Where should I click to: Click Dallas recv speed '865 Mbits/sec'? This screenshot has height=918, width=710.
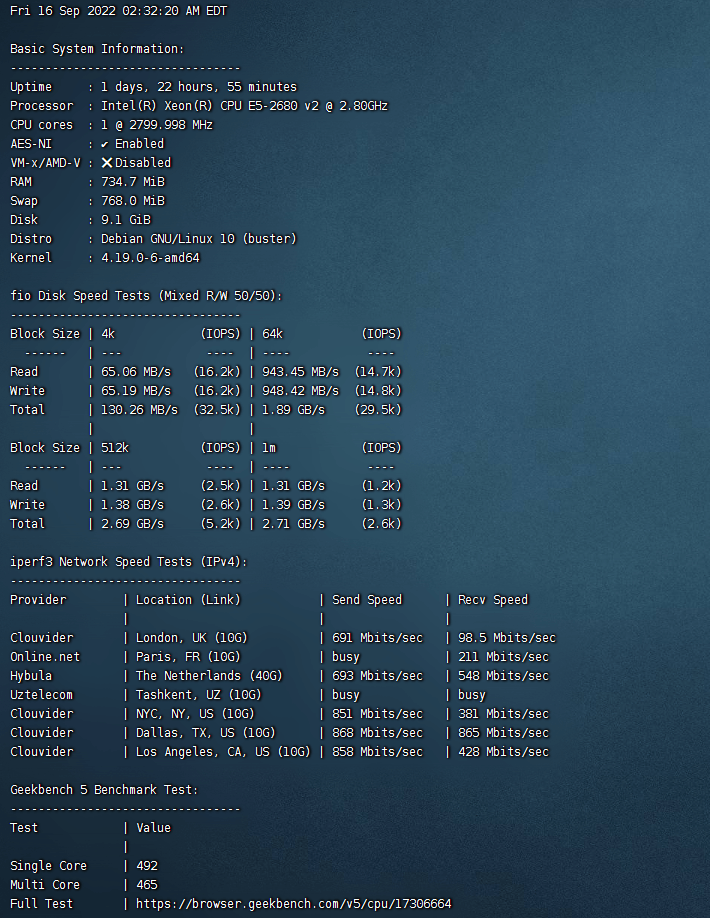[503, 733]
